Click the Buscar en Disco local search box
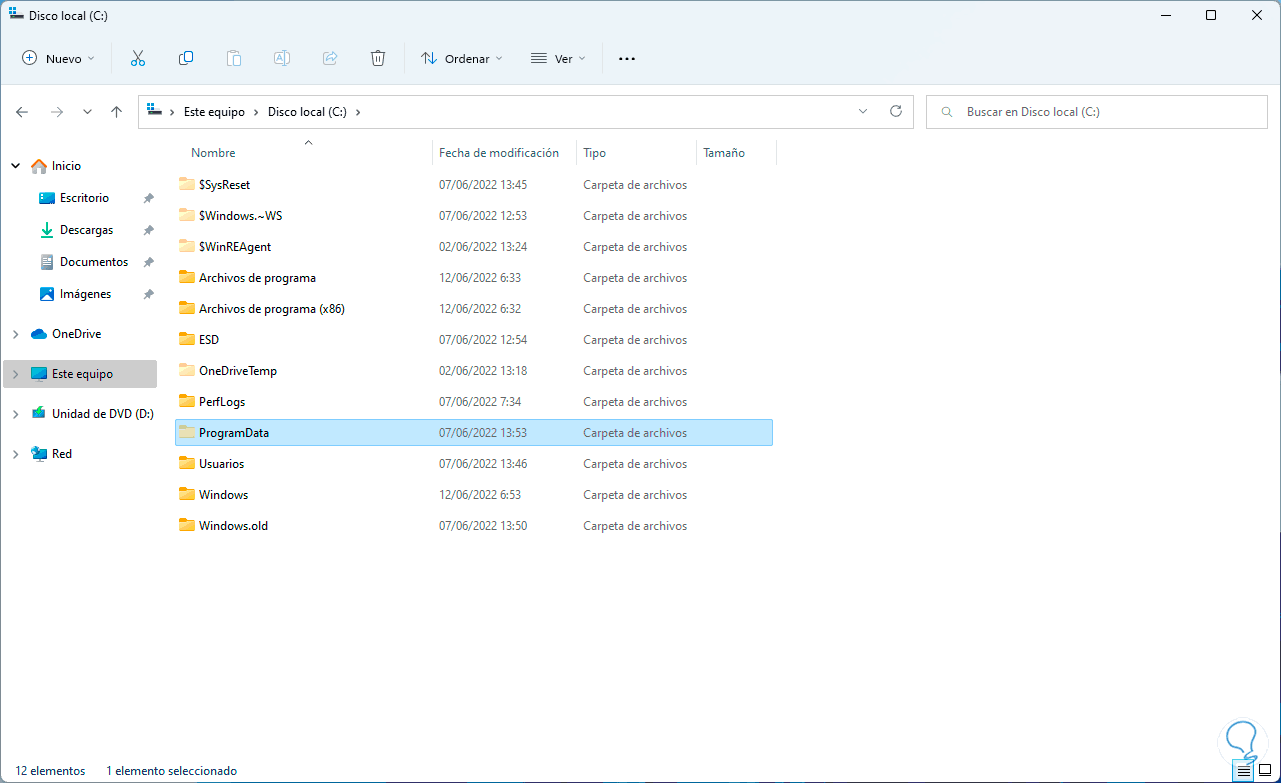This screenshot has height=783, width=1281. pos(1097,112)
